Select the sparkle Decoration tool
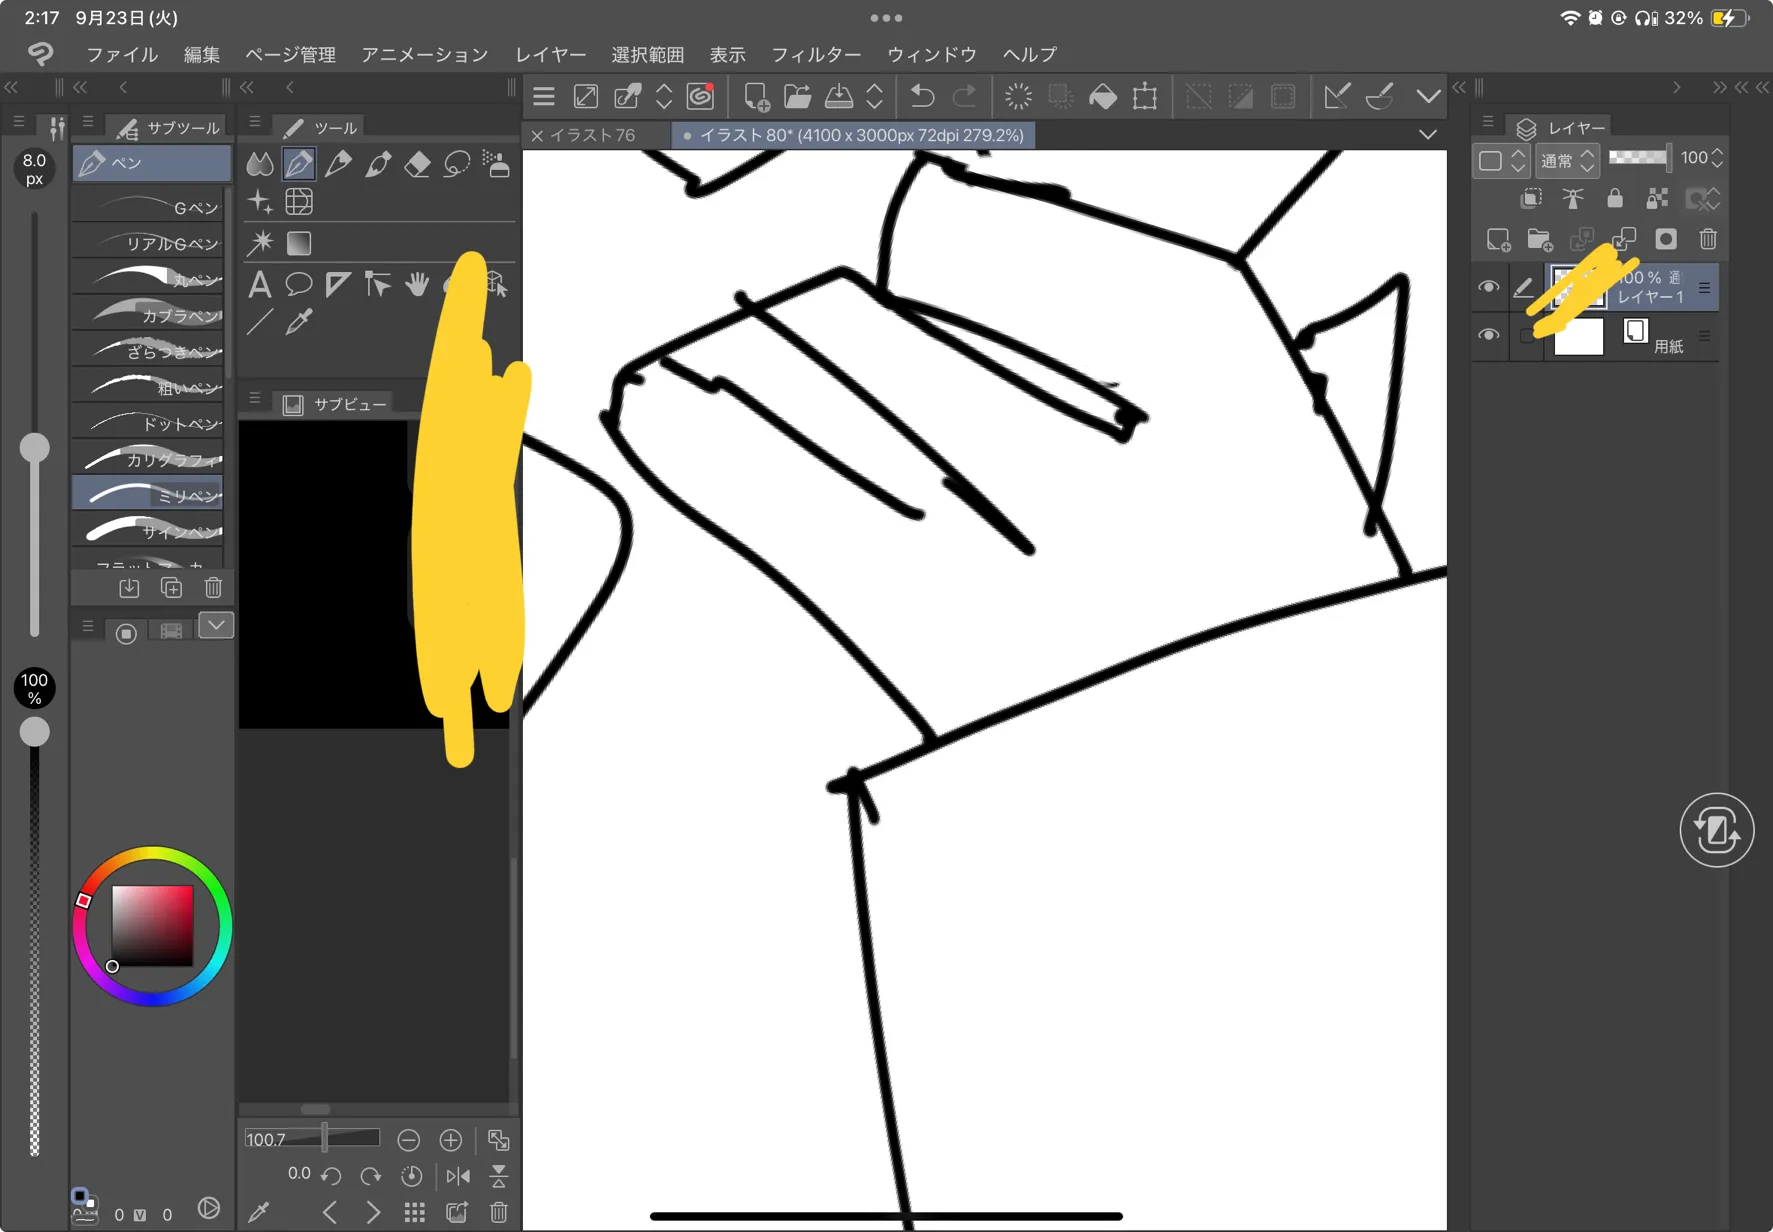This screenshot has width=1773, height=1232. pyautogui.click(x=260, y=202)
